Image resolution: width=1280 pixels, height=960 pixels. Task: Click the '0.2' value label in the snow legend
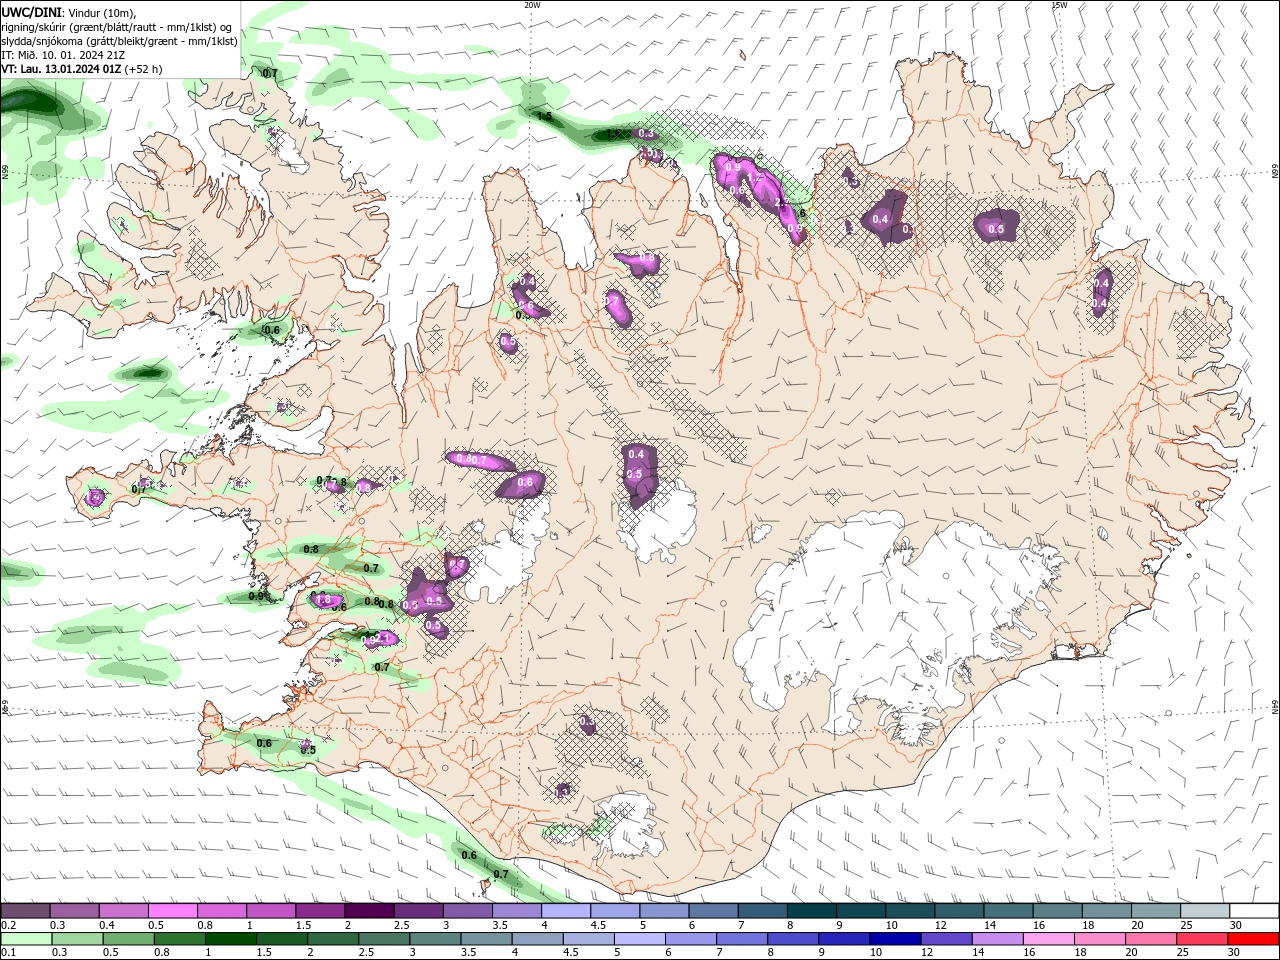(x=8, y=925)
